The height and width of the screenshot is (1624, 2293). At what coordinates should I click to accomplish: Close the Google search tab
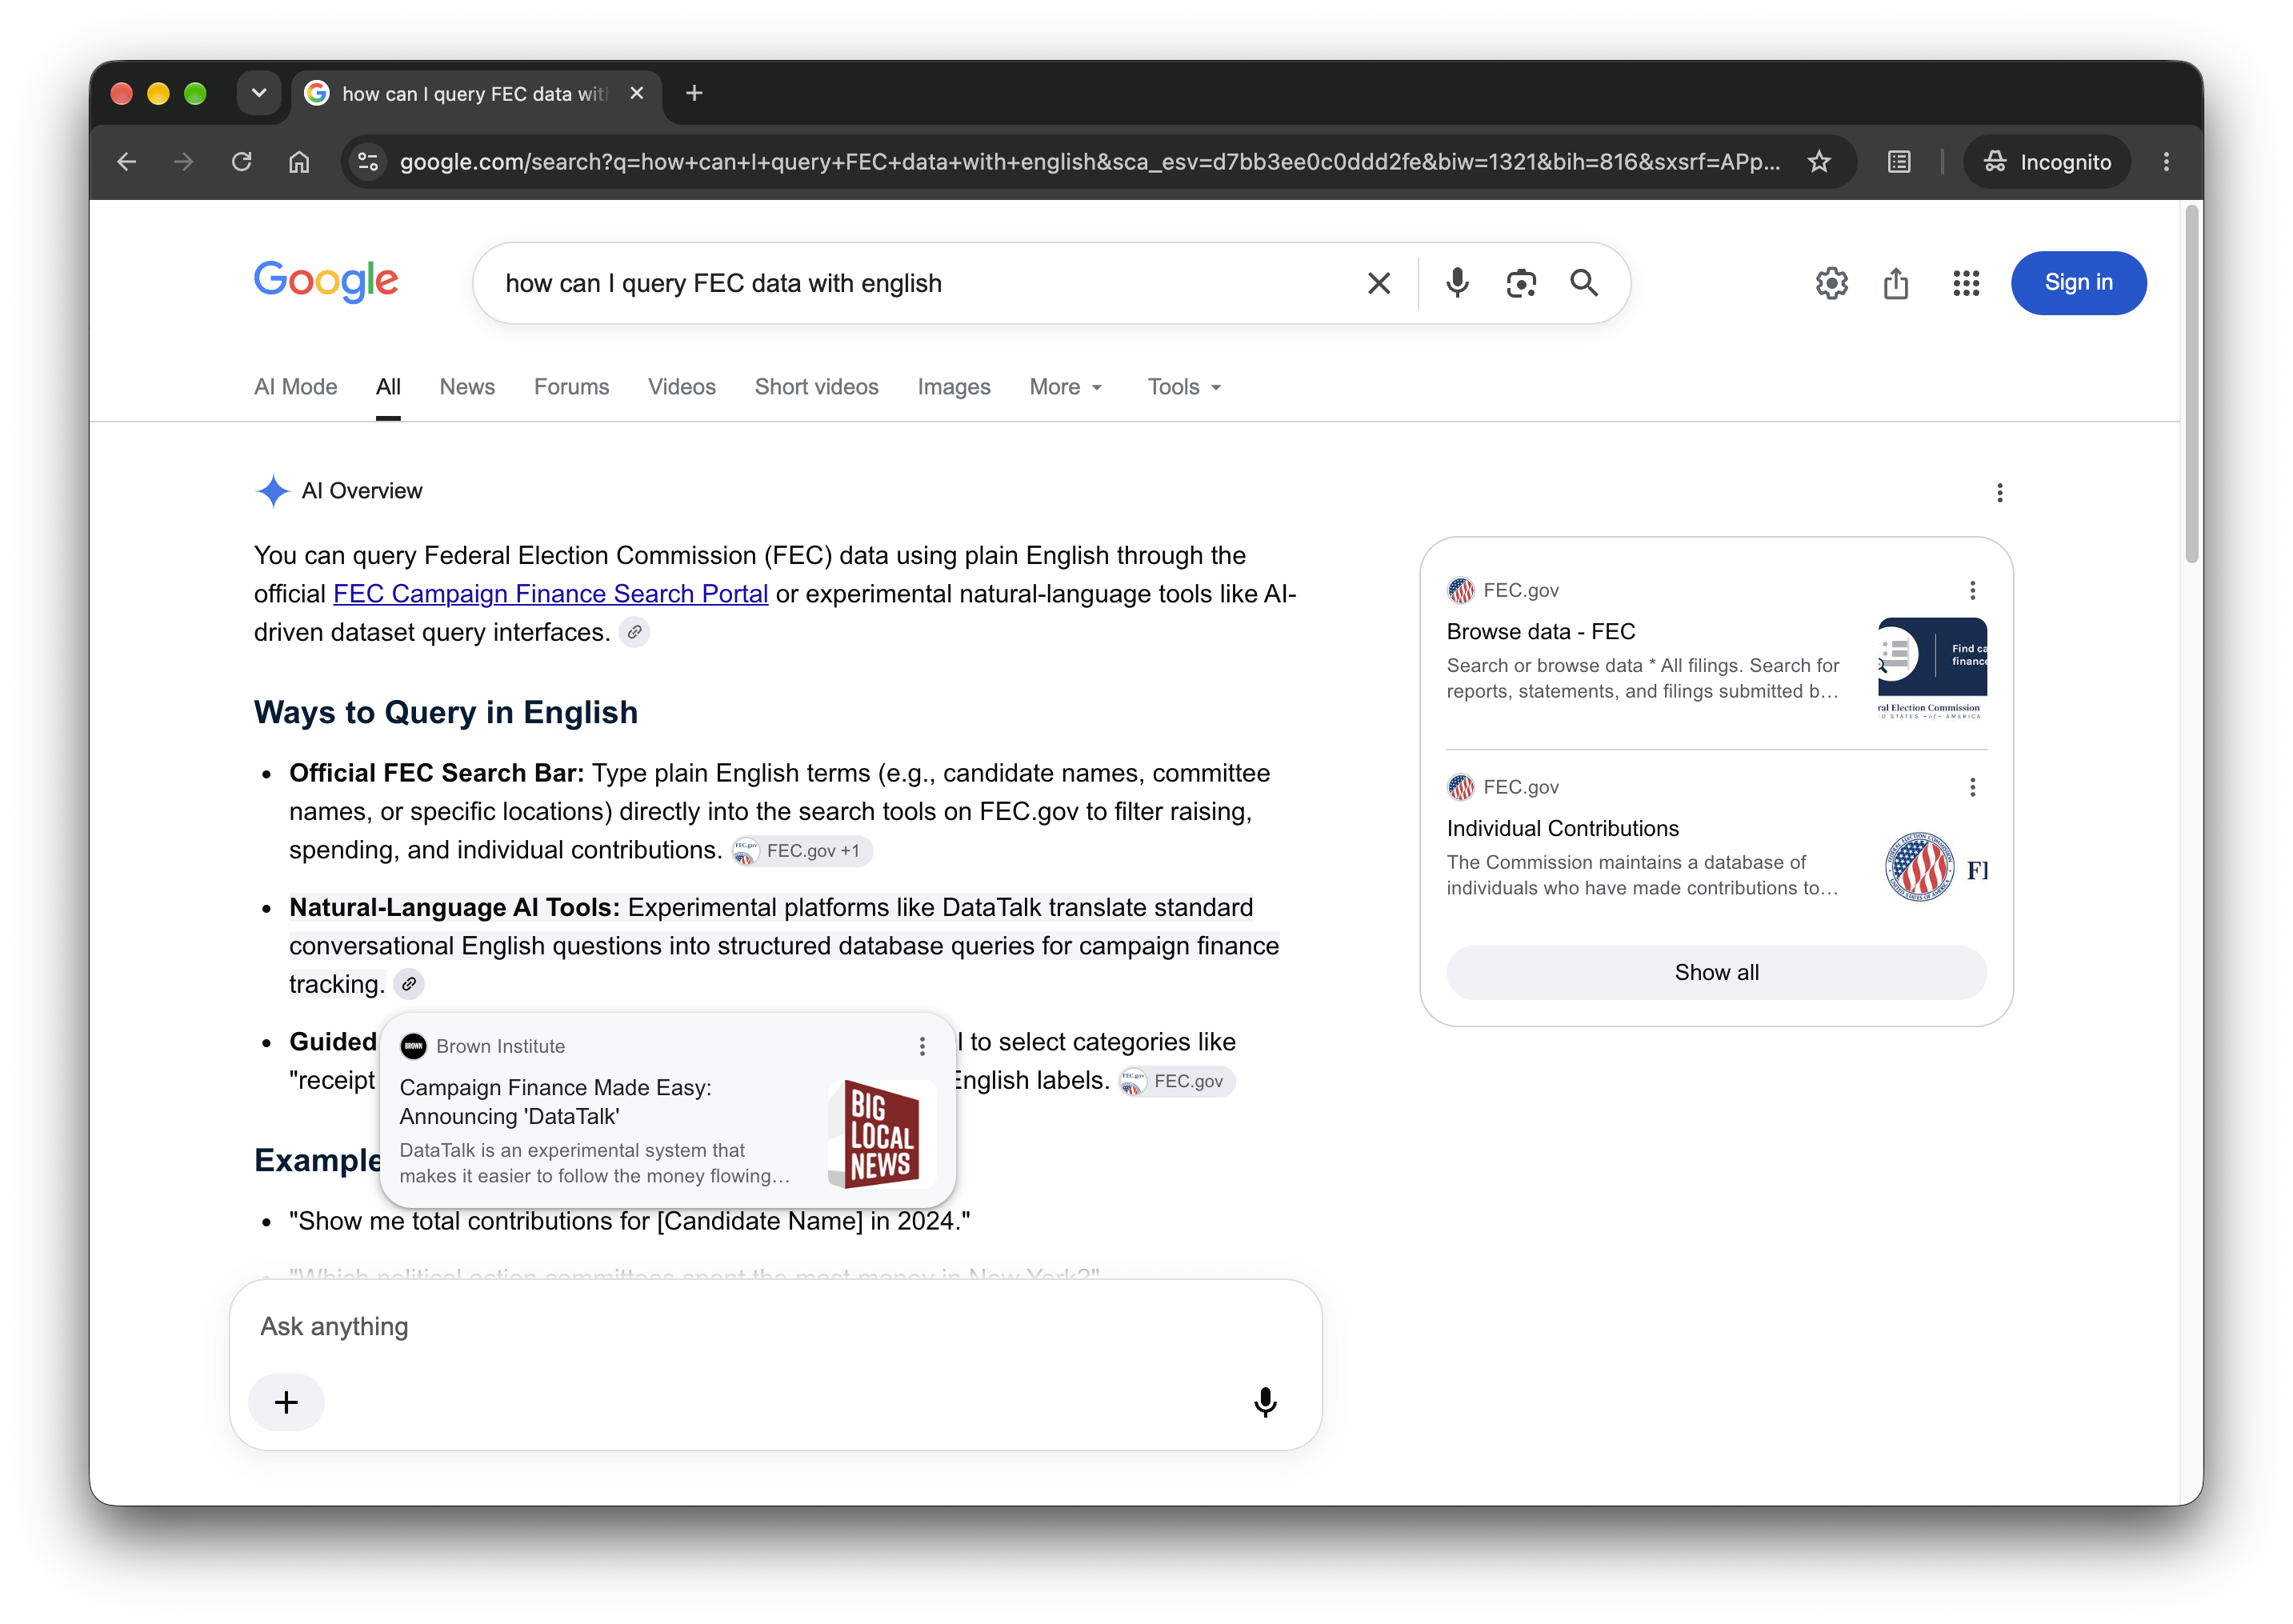pyautogui.click(x=637, y=93)
